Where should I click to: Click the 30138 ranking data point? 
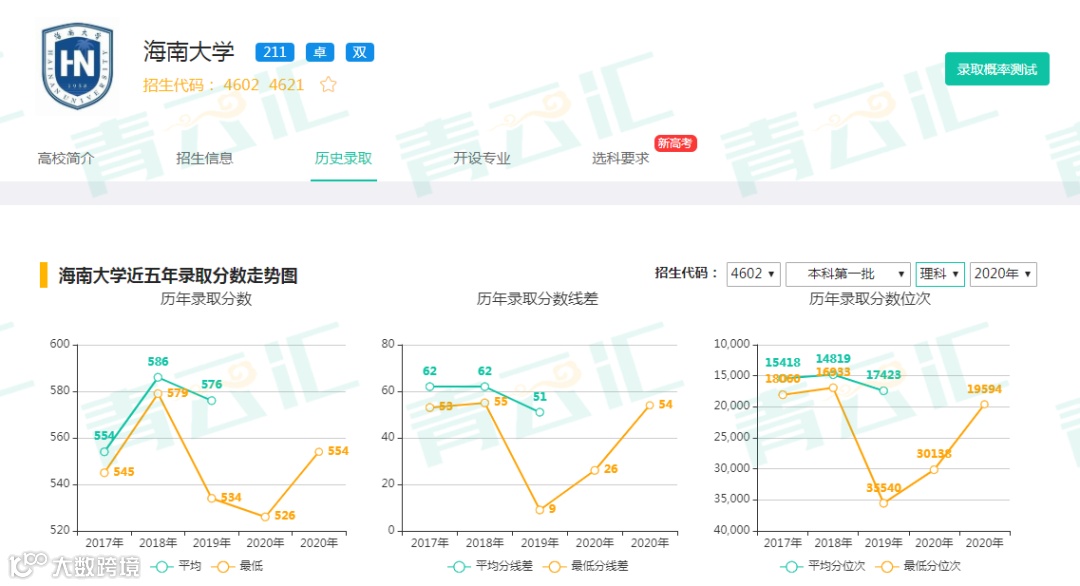pos(934,470)
